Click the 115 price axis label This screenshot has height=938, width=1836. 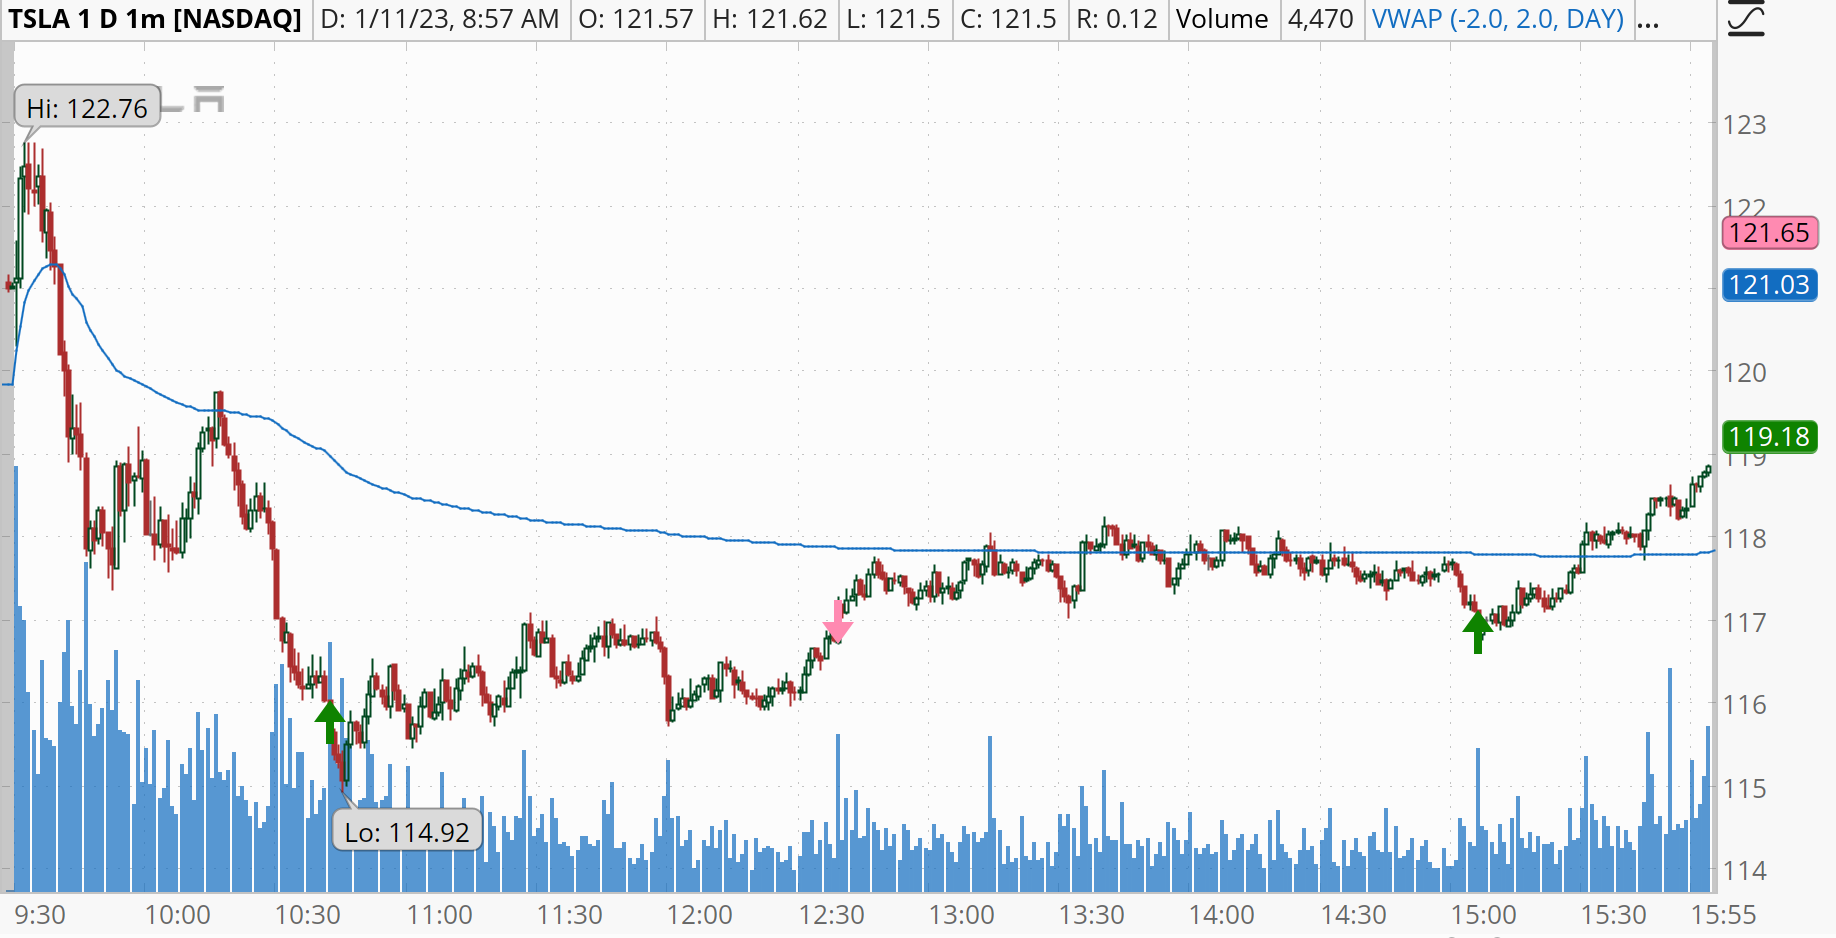pos(1745,789)
